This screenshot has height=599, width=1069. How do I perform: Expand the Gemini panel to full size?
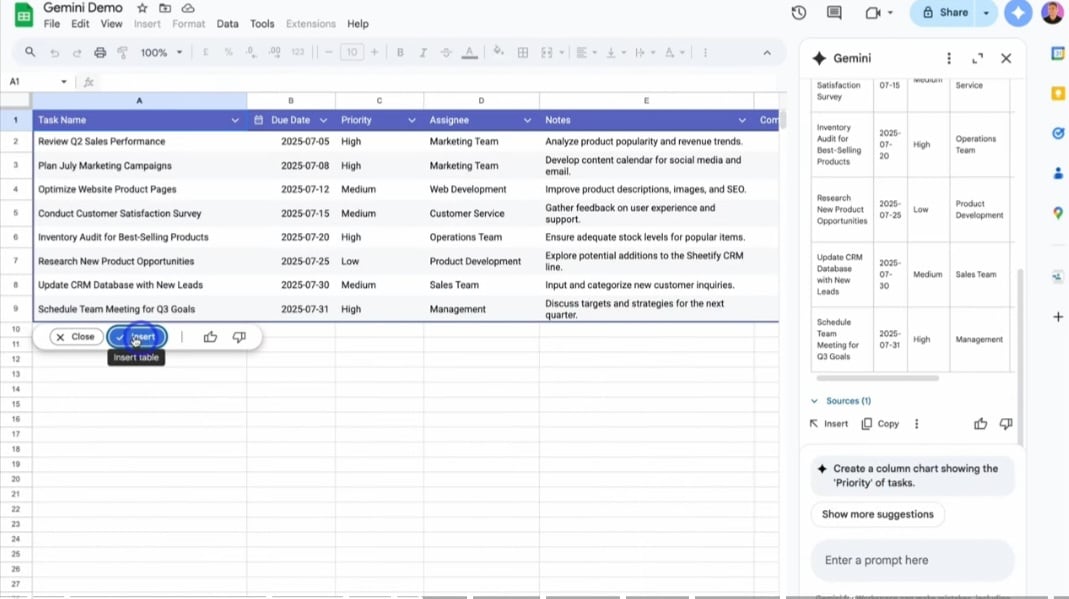pos(978,59)
